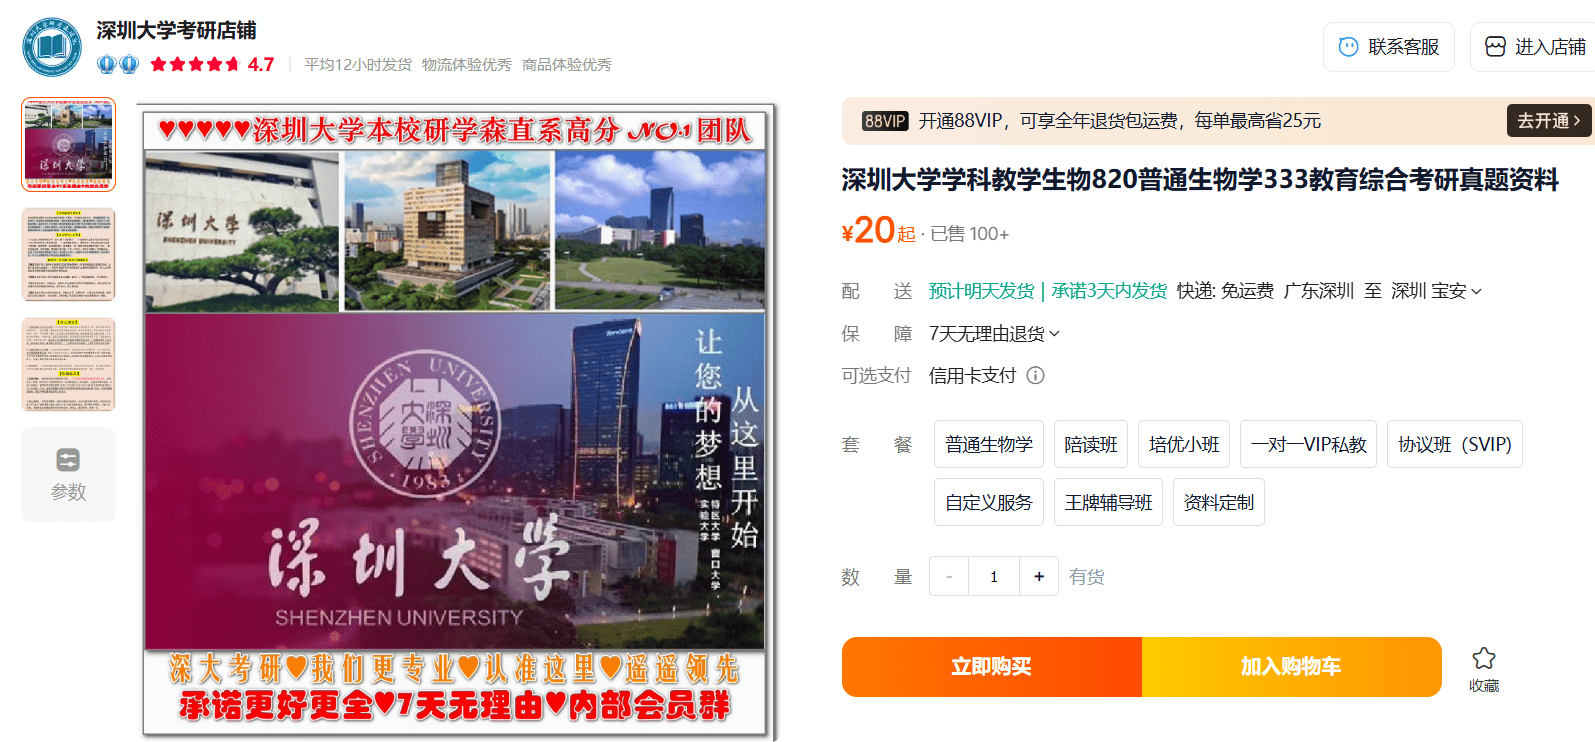Open the 深圳大学考研店铺 shop logo
The image size is (1595, 742).
[52, 47]
